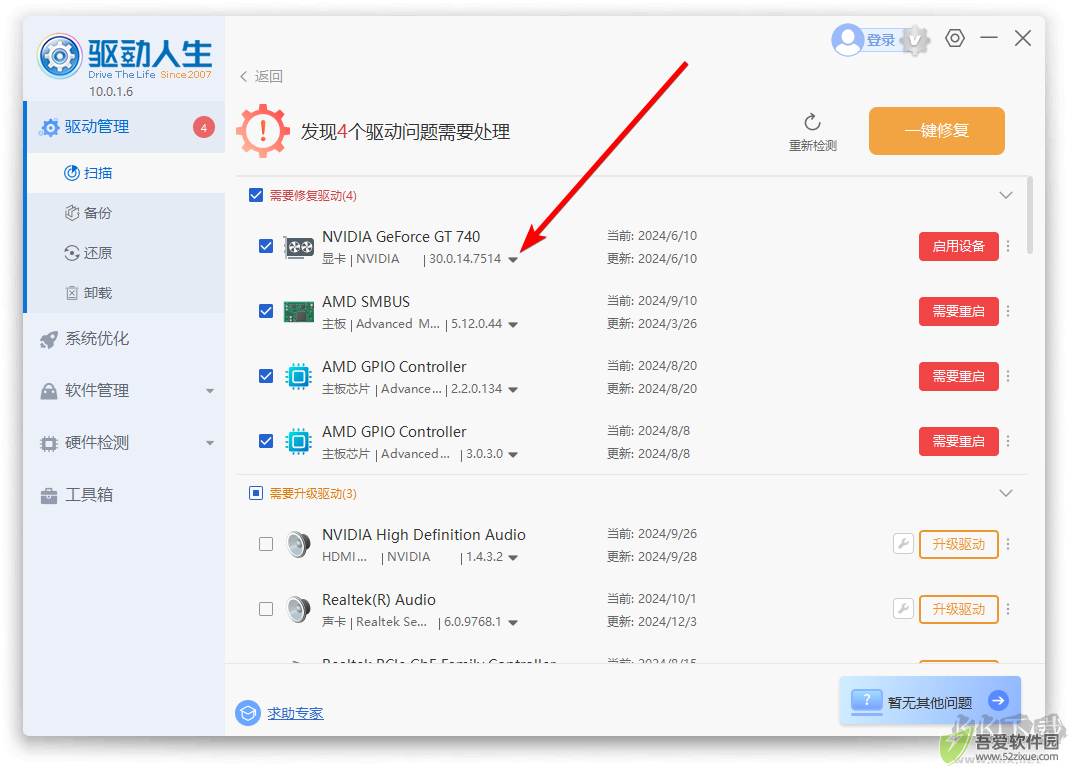Collapse the 需要修复驱动(4) section chevron
The width and height of the screenshot is (1068, 766).
(x=1005, y=195)
